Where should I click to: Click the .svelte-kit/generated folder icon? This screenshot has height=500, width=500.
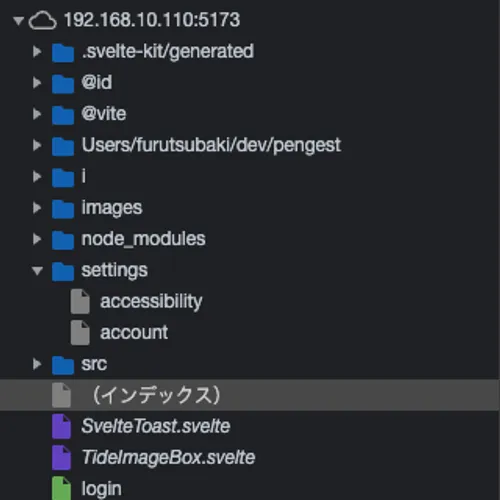click(x=63, y=52)
